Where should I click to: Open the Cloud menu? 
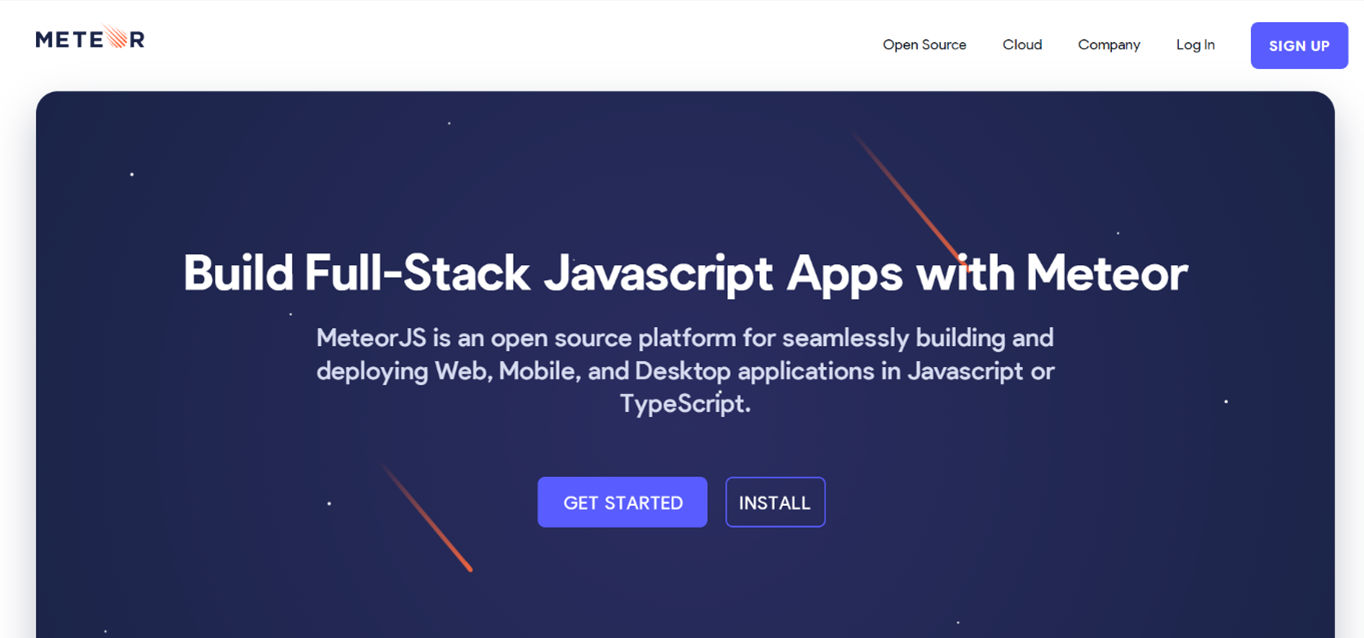(1022, 45)
